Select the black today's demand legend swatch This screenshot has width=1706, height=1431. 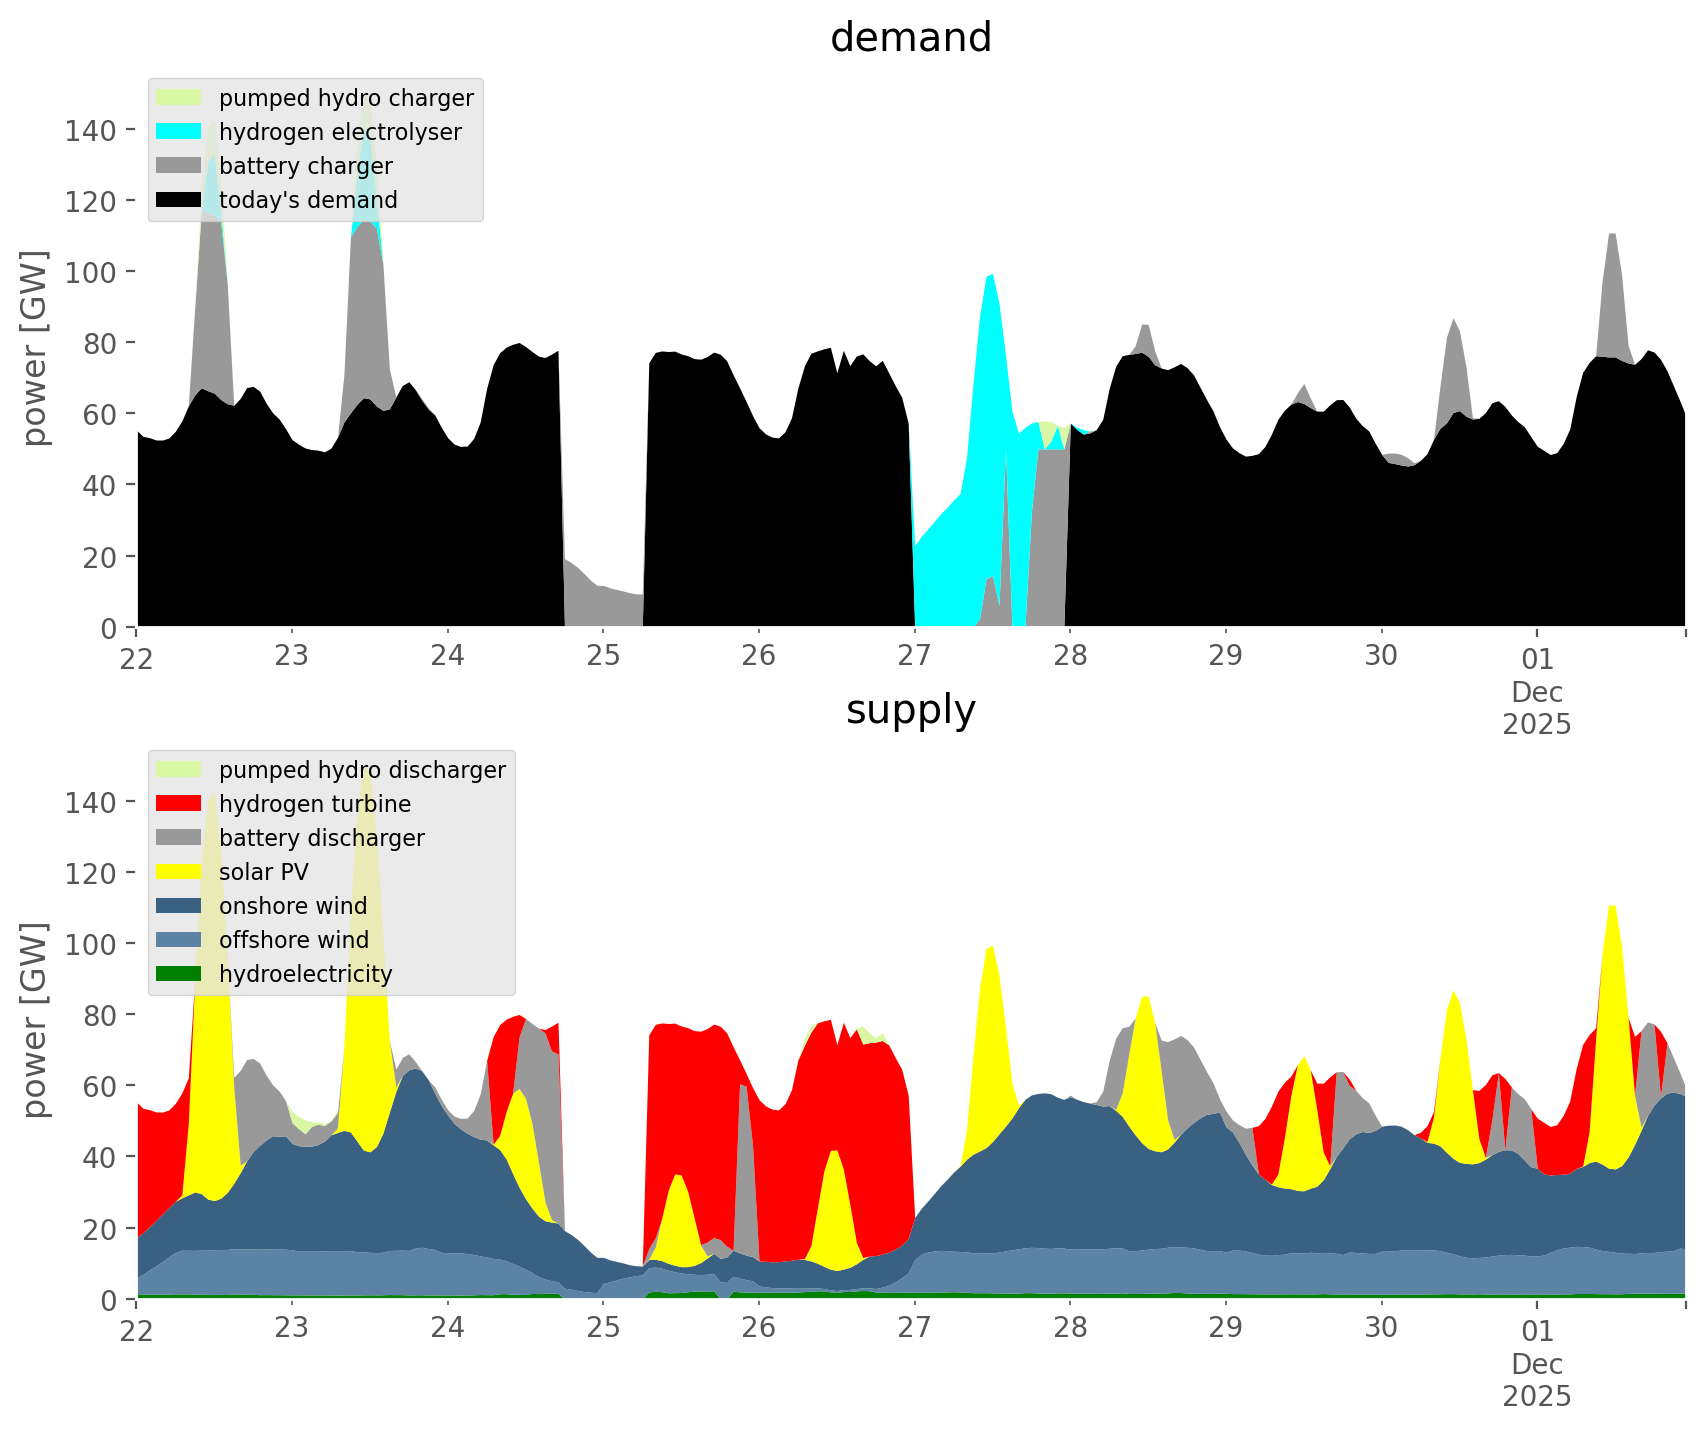[179, 200]
